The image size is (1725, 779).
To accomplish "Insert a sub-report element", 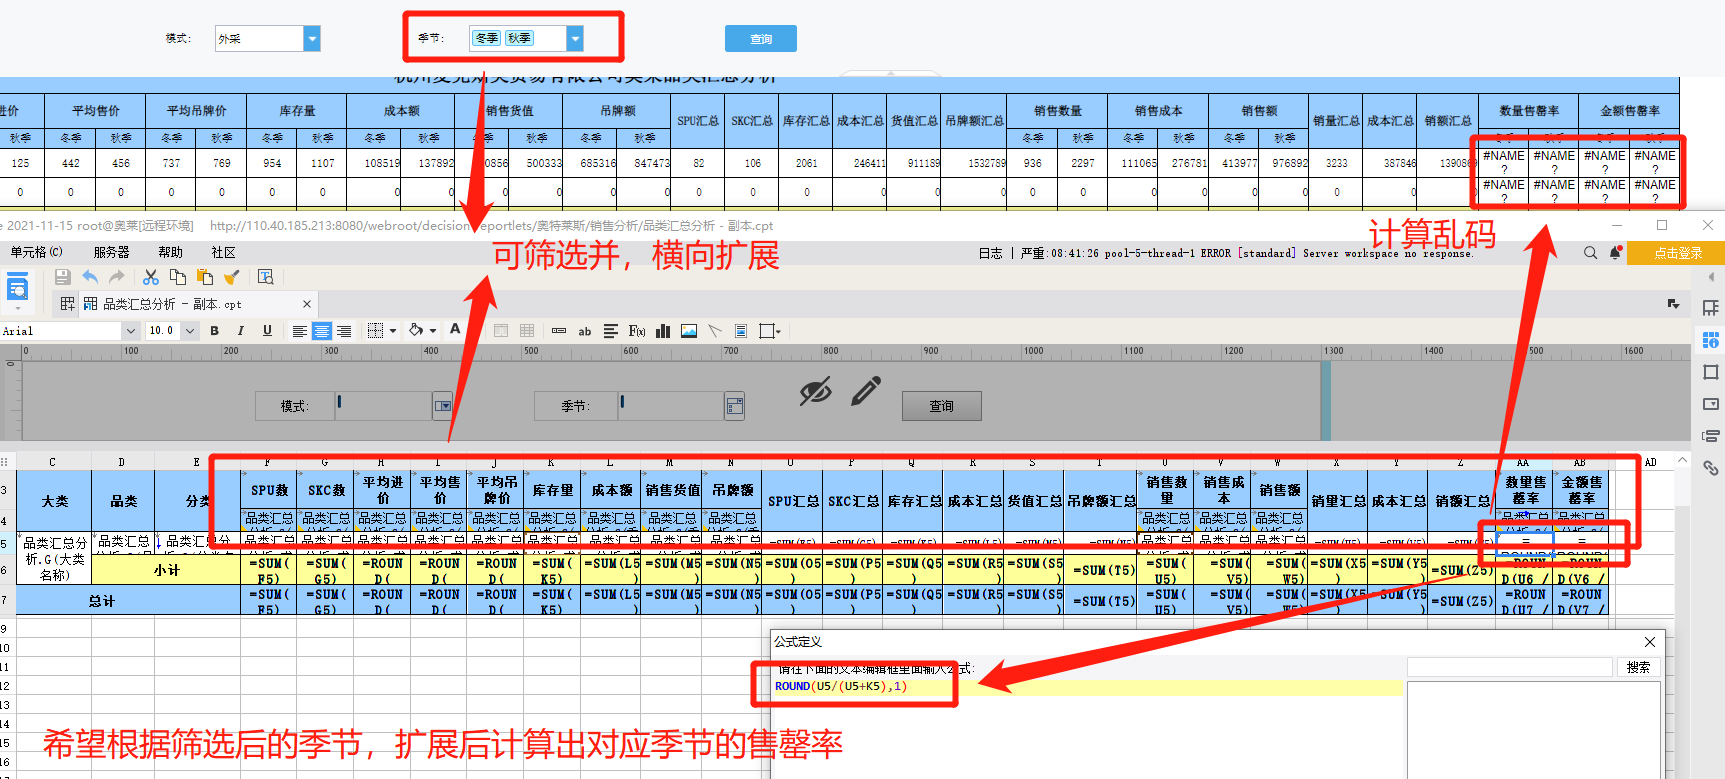I will pos(741,331).
